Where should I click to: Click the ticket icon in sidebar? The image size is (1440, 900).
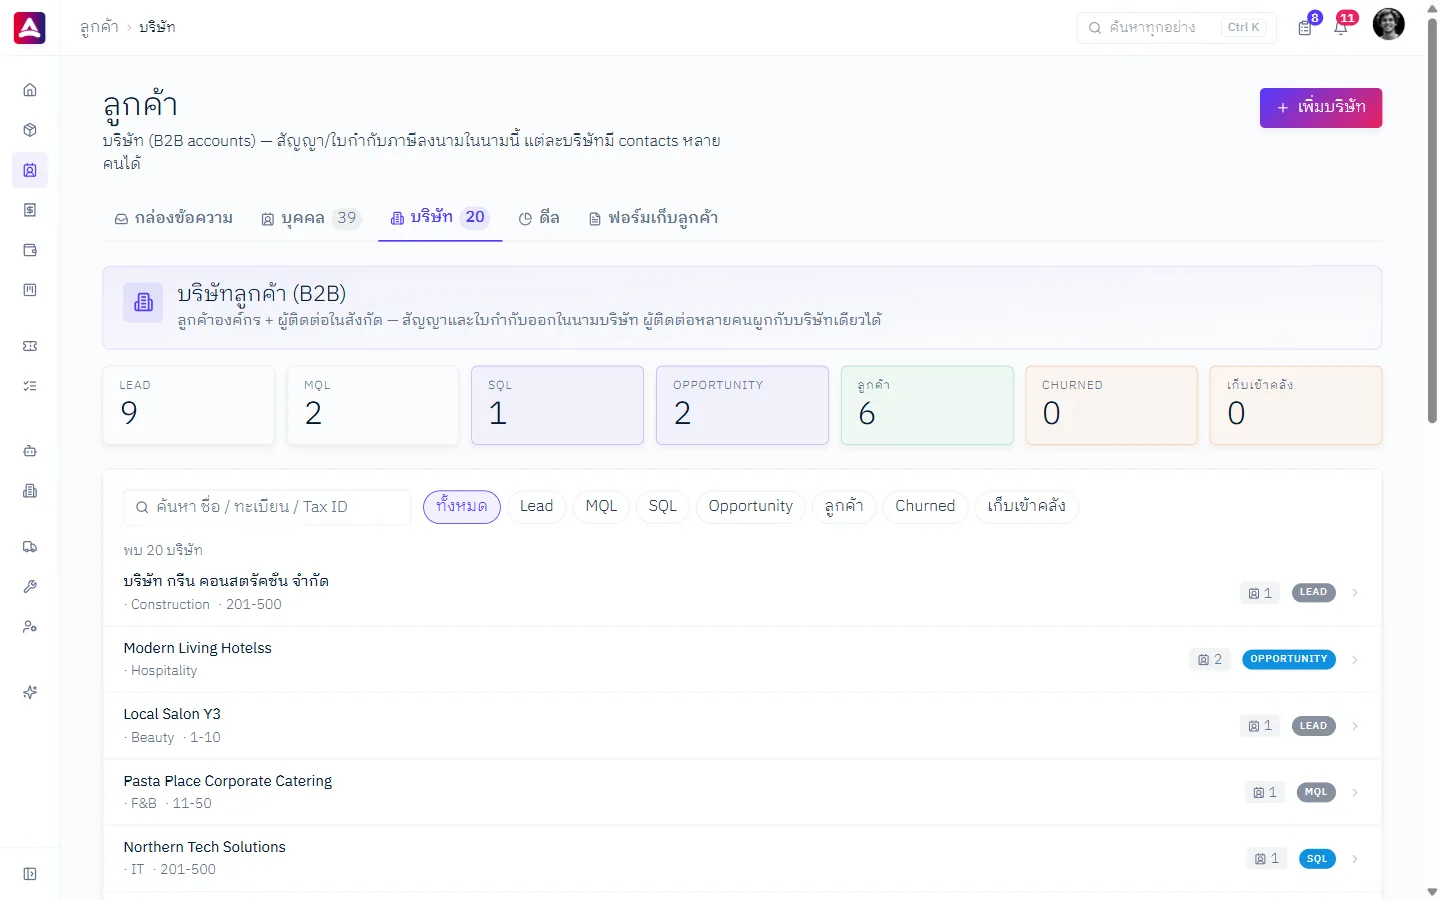pos(30,346)
